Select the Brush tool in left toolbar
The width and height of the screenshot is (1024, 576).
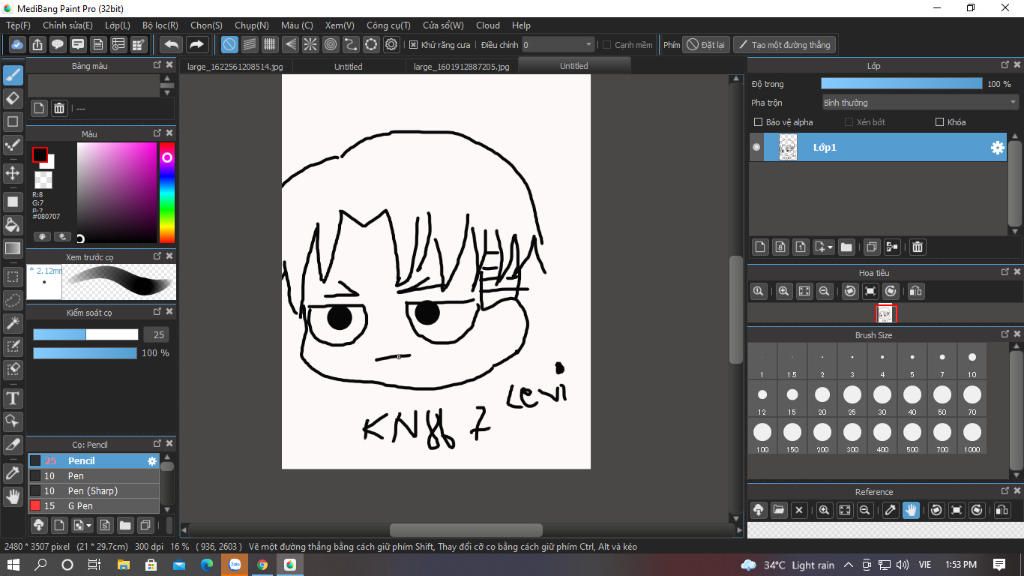[12, 75]
